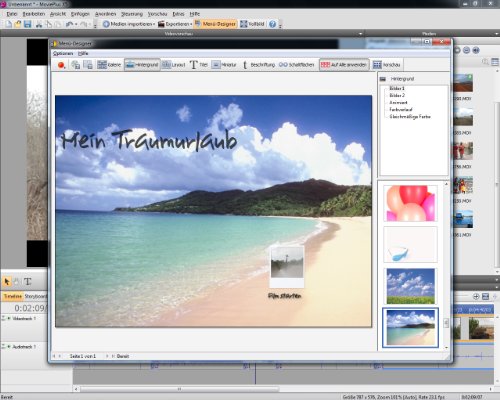This screenshot has height=400, width=500.
Task: Open the Optionen menu in Menü-Designer
Action: pos(63,53)
